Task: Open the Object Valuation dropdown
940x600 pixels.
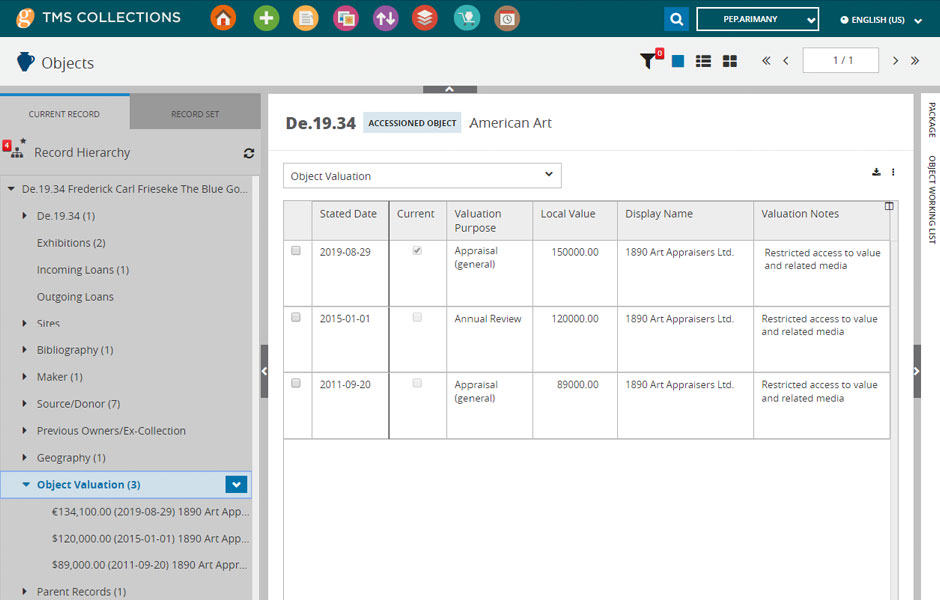Action: (422, 176)
